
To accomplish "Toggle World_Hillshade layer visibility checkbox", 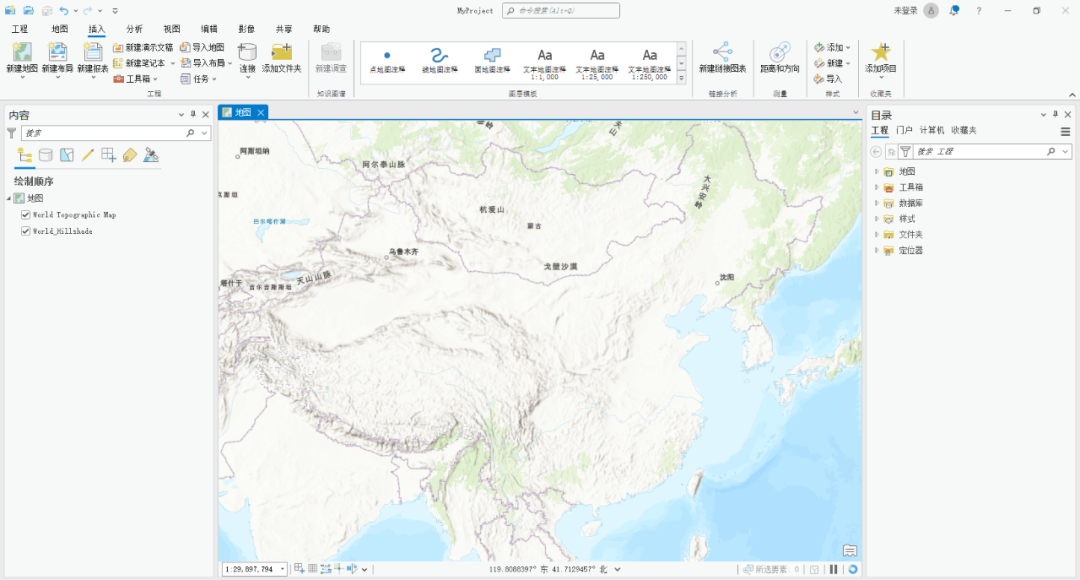I will pos(26,230).
